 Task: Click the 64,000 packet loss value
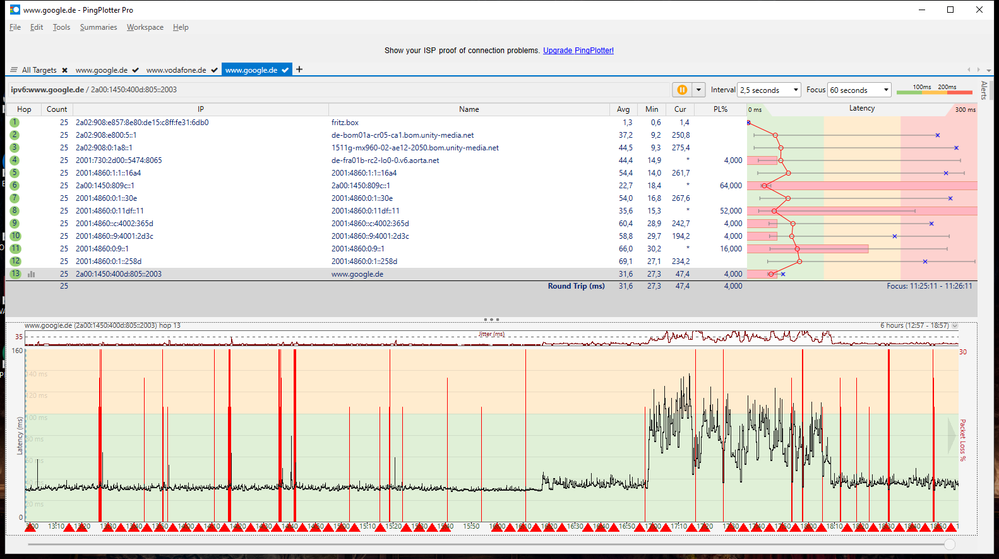731,185
